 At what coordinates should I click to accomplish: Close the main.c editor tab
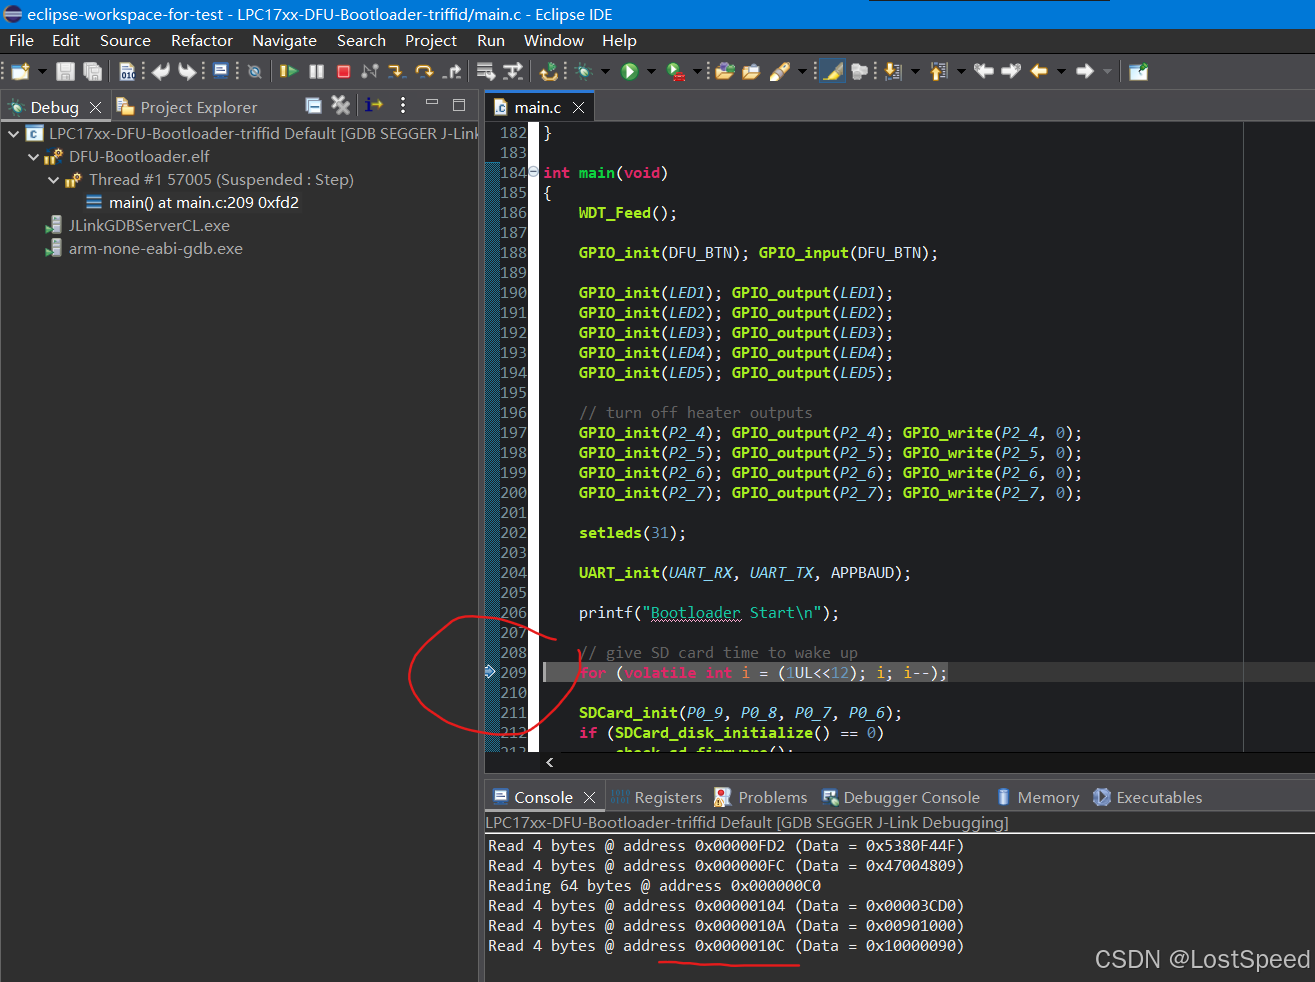[578, 107]
